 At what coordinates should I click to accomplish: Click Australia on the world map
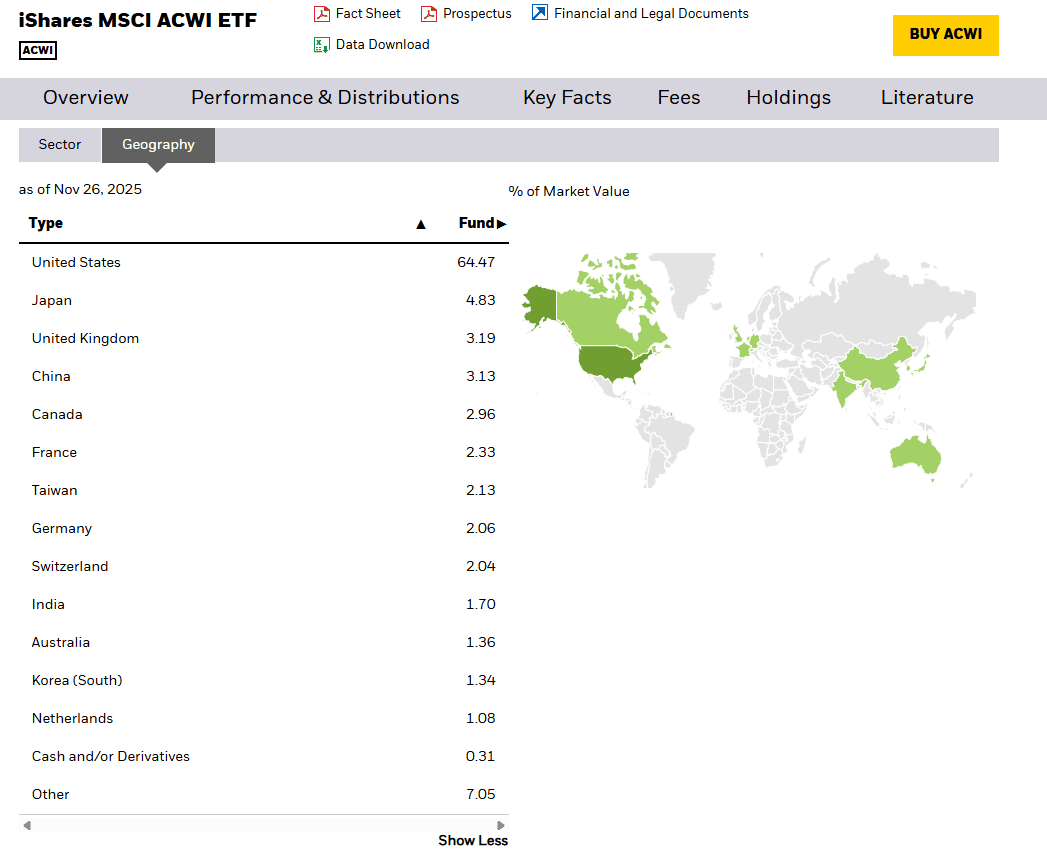(915, 452)
